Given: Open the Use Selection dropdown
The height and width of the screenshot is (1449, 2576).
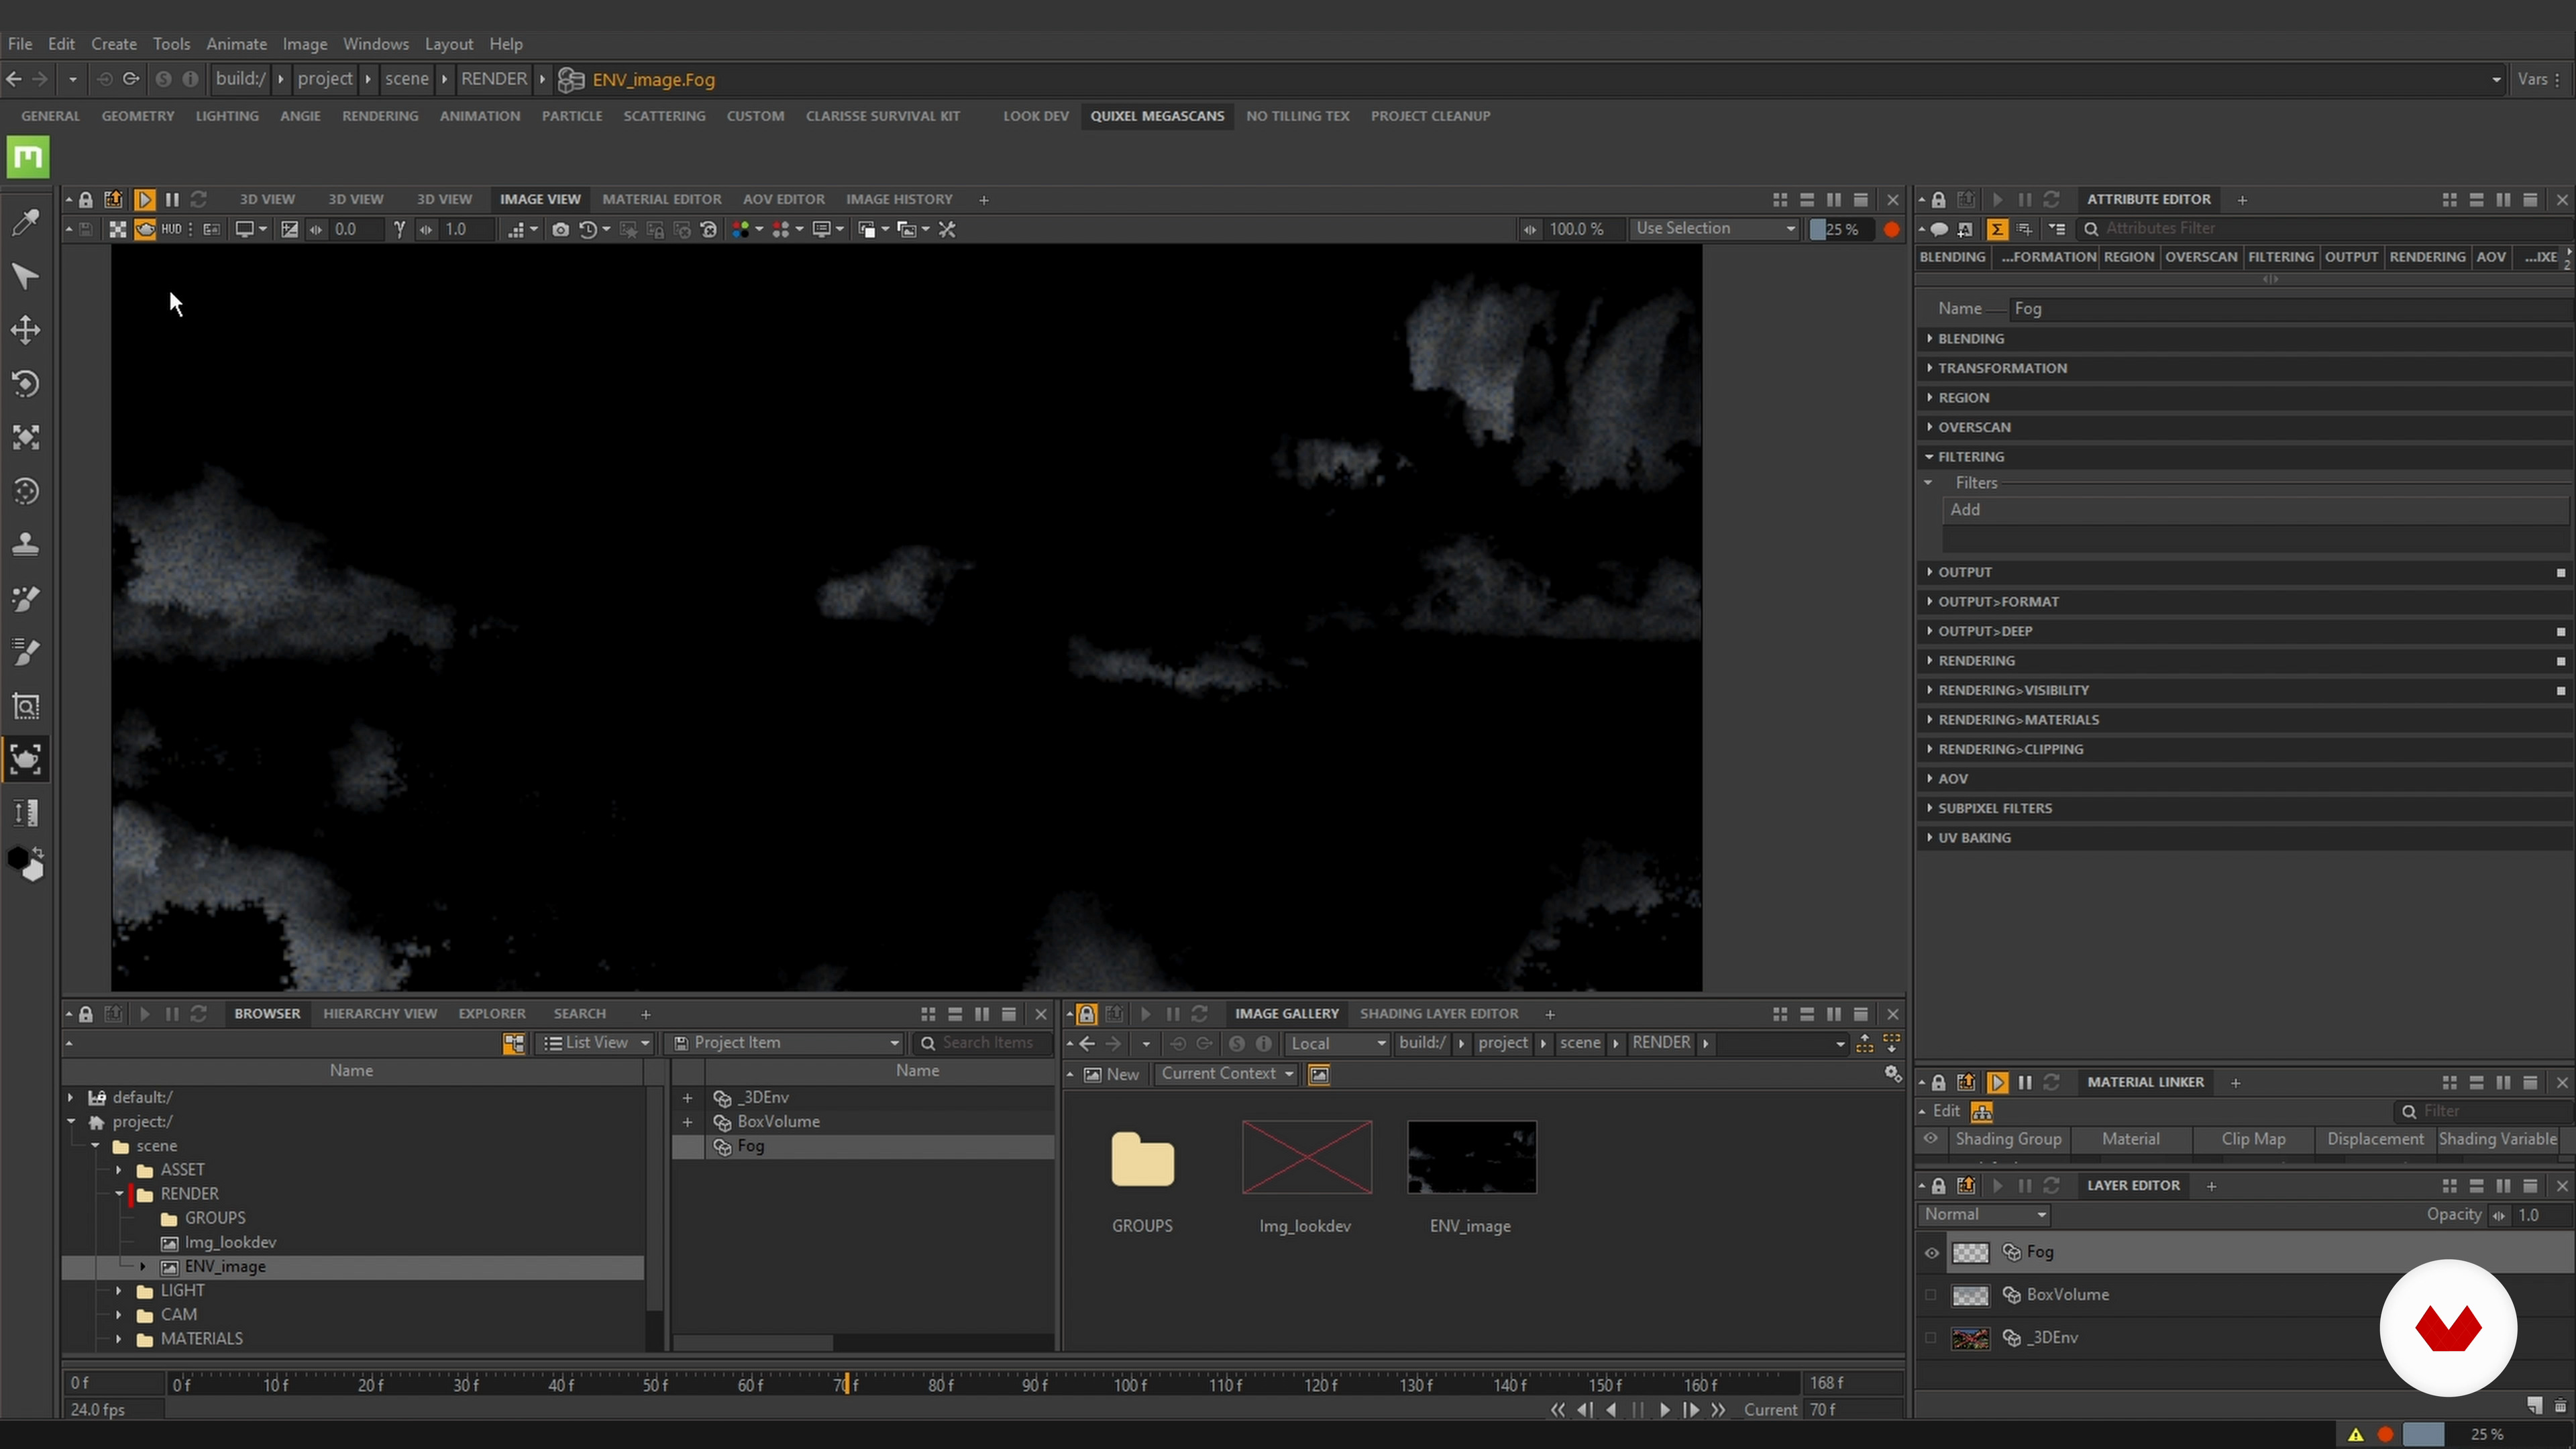Looking at the screenshot, I should pyautogui.click(x=1714, y=229).
